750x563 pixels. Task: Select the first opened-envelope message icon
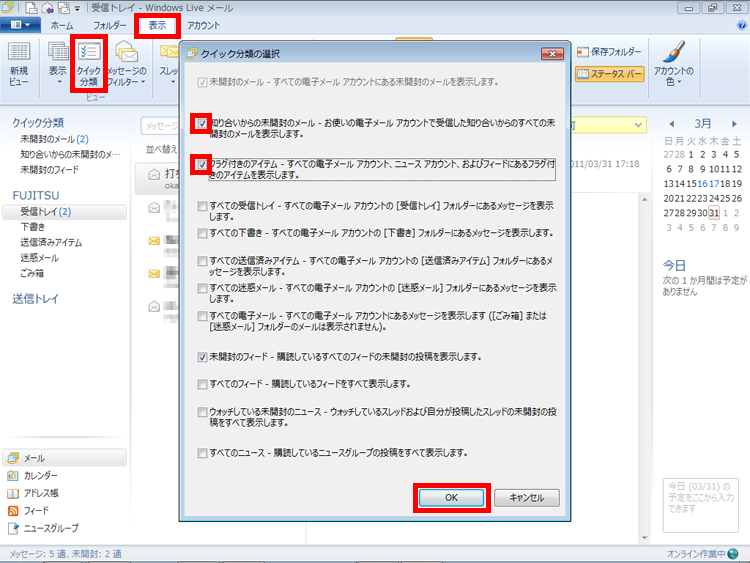pos(154,175)
